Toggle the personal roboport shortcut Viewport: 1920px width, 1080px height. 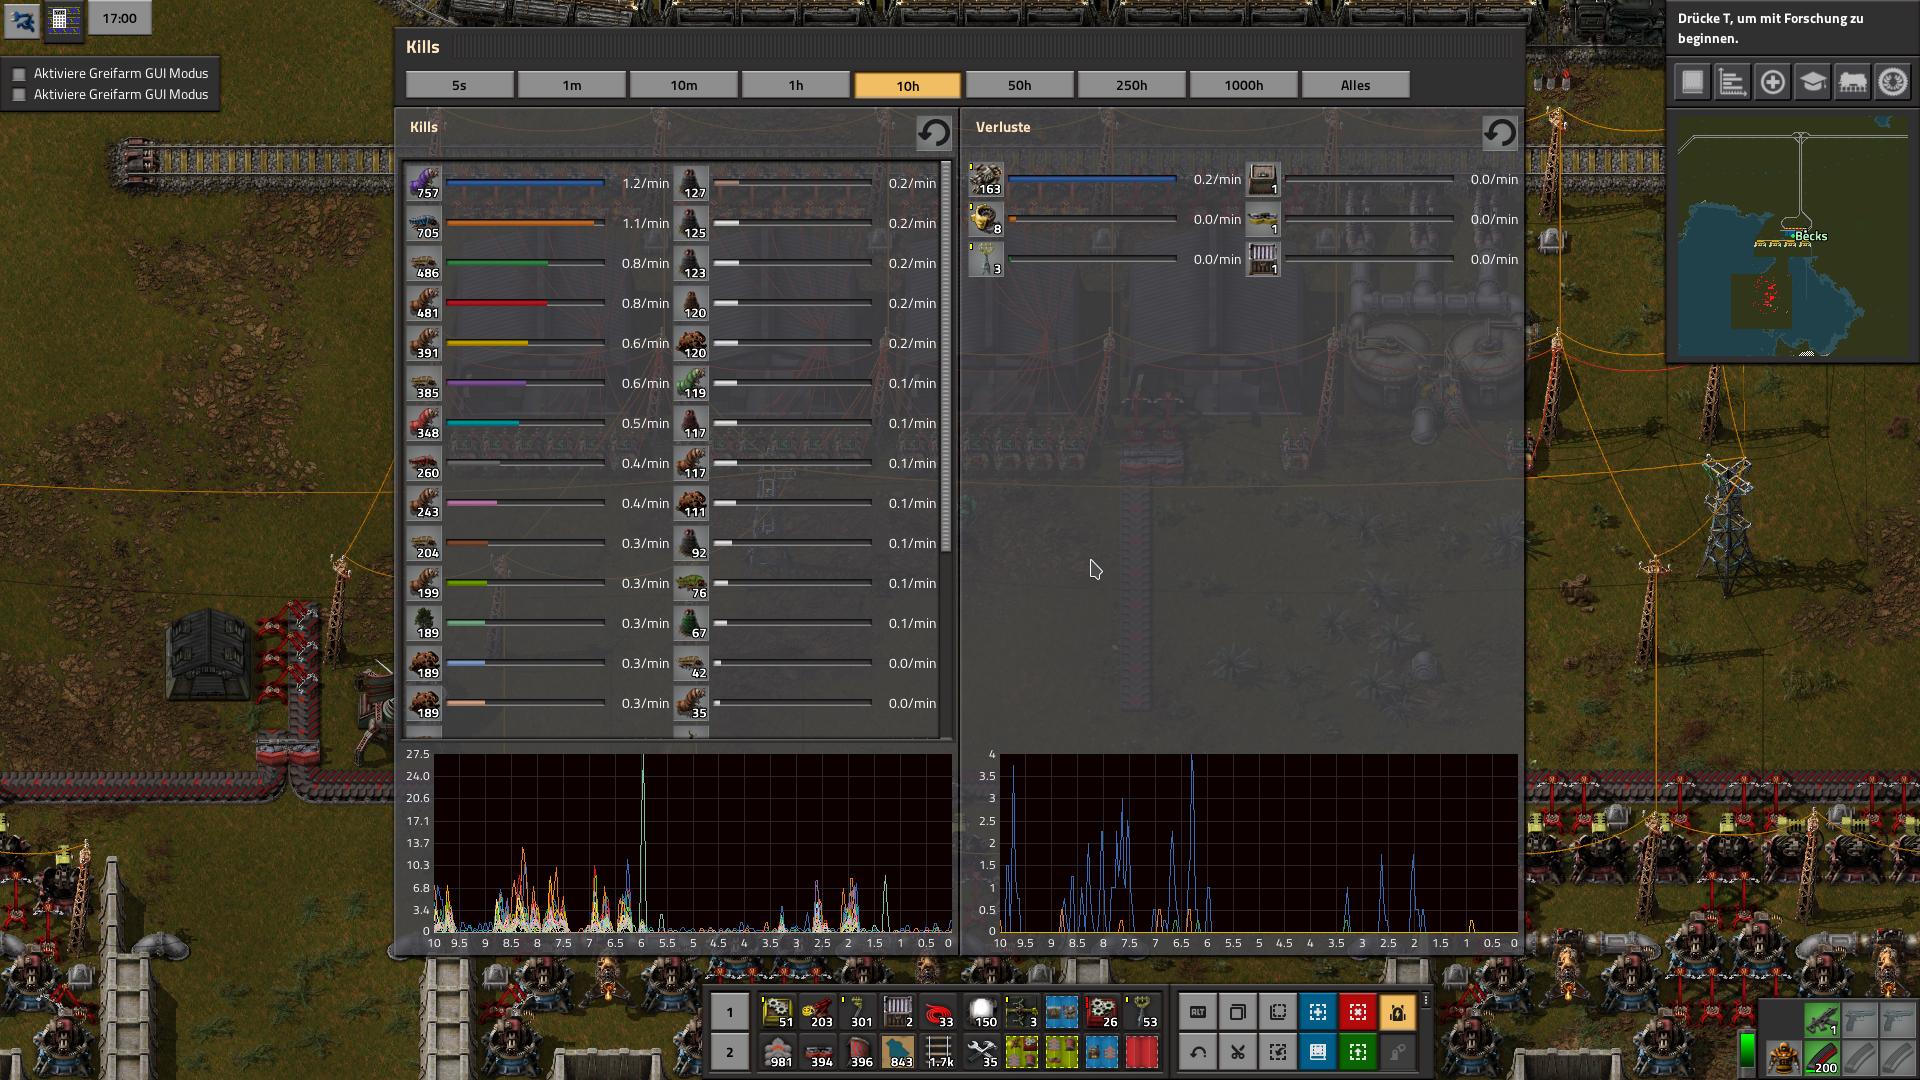click(1397, 1012)
